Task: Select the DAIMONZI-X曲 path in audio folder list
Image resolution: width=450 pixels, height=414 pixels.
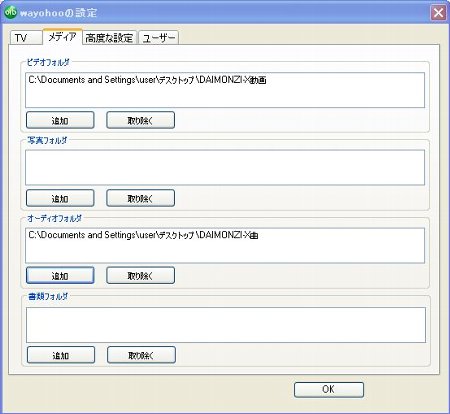Action: [143, 235]
